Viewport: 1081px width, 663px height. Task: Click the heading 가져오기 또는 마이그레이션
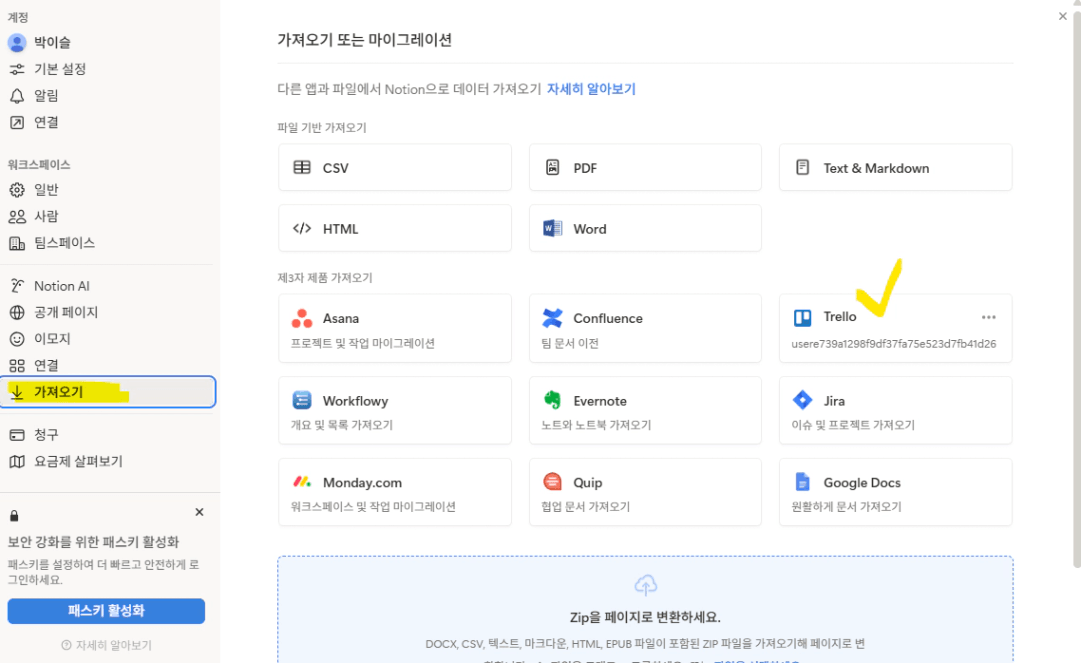365,40
